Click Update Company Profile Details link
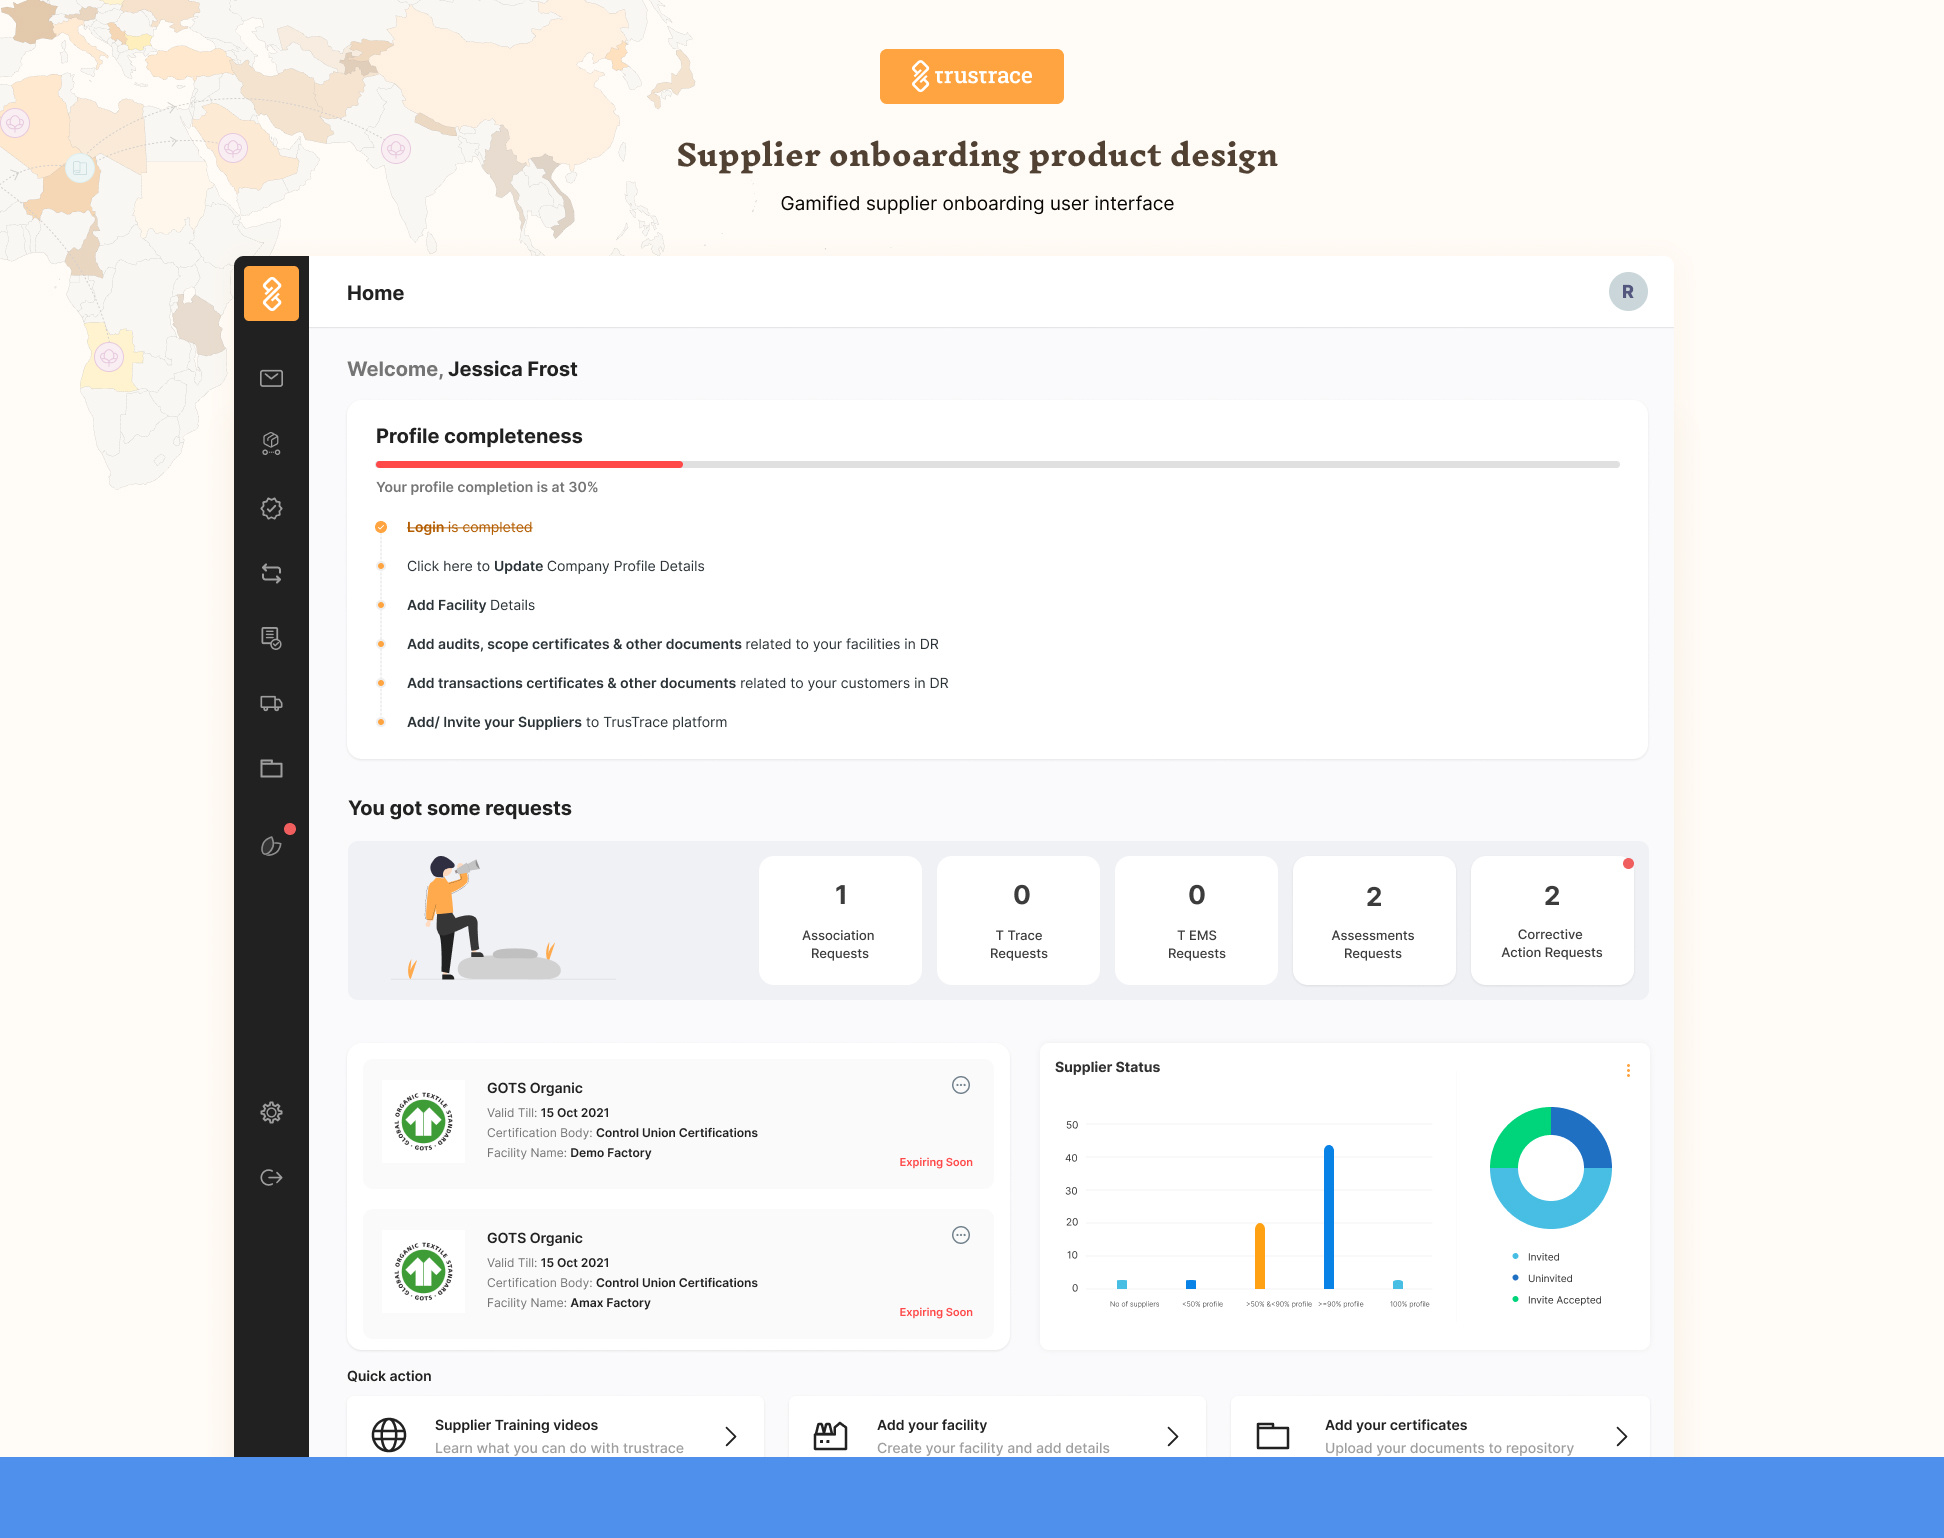The image size is (1944, 1538). click(555, 566)
